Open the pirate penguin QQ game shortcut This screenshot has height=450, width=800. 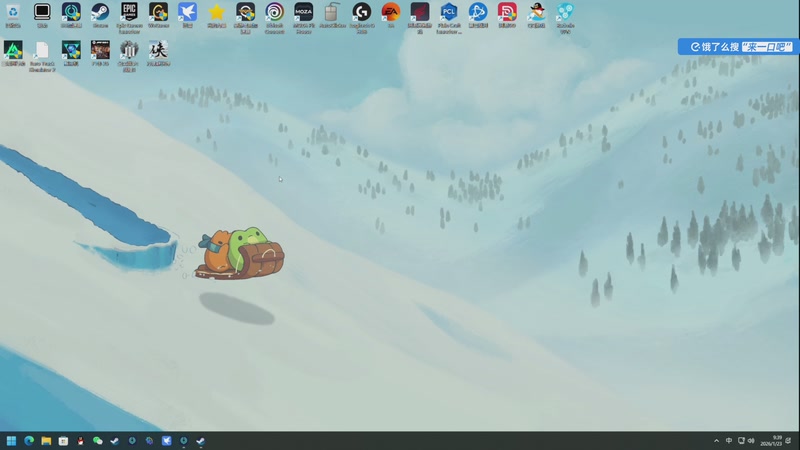[x=536, y=15]
